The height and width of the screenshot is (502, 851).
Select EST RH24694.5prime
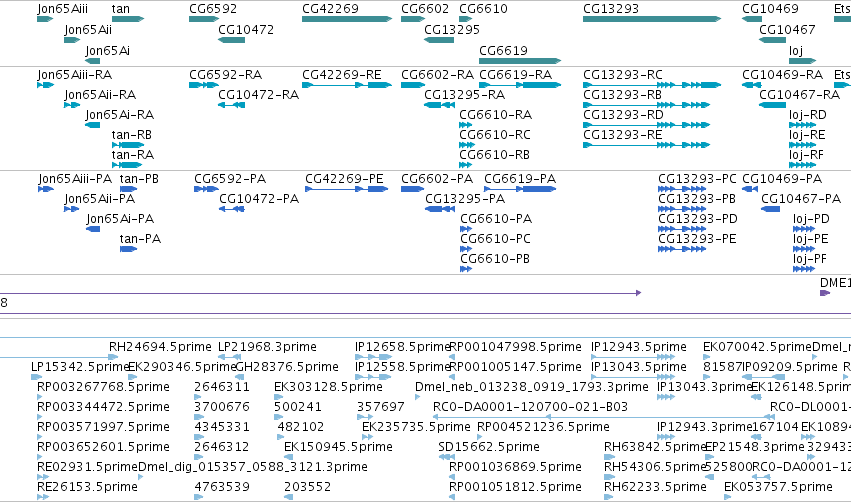(160, 347)
